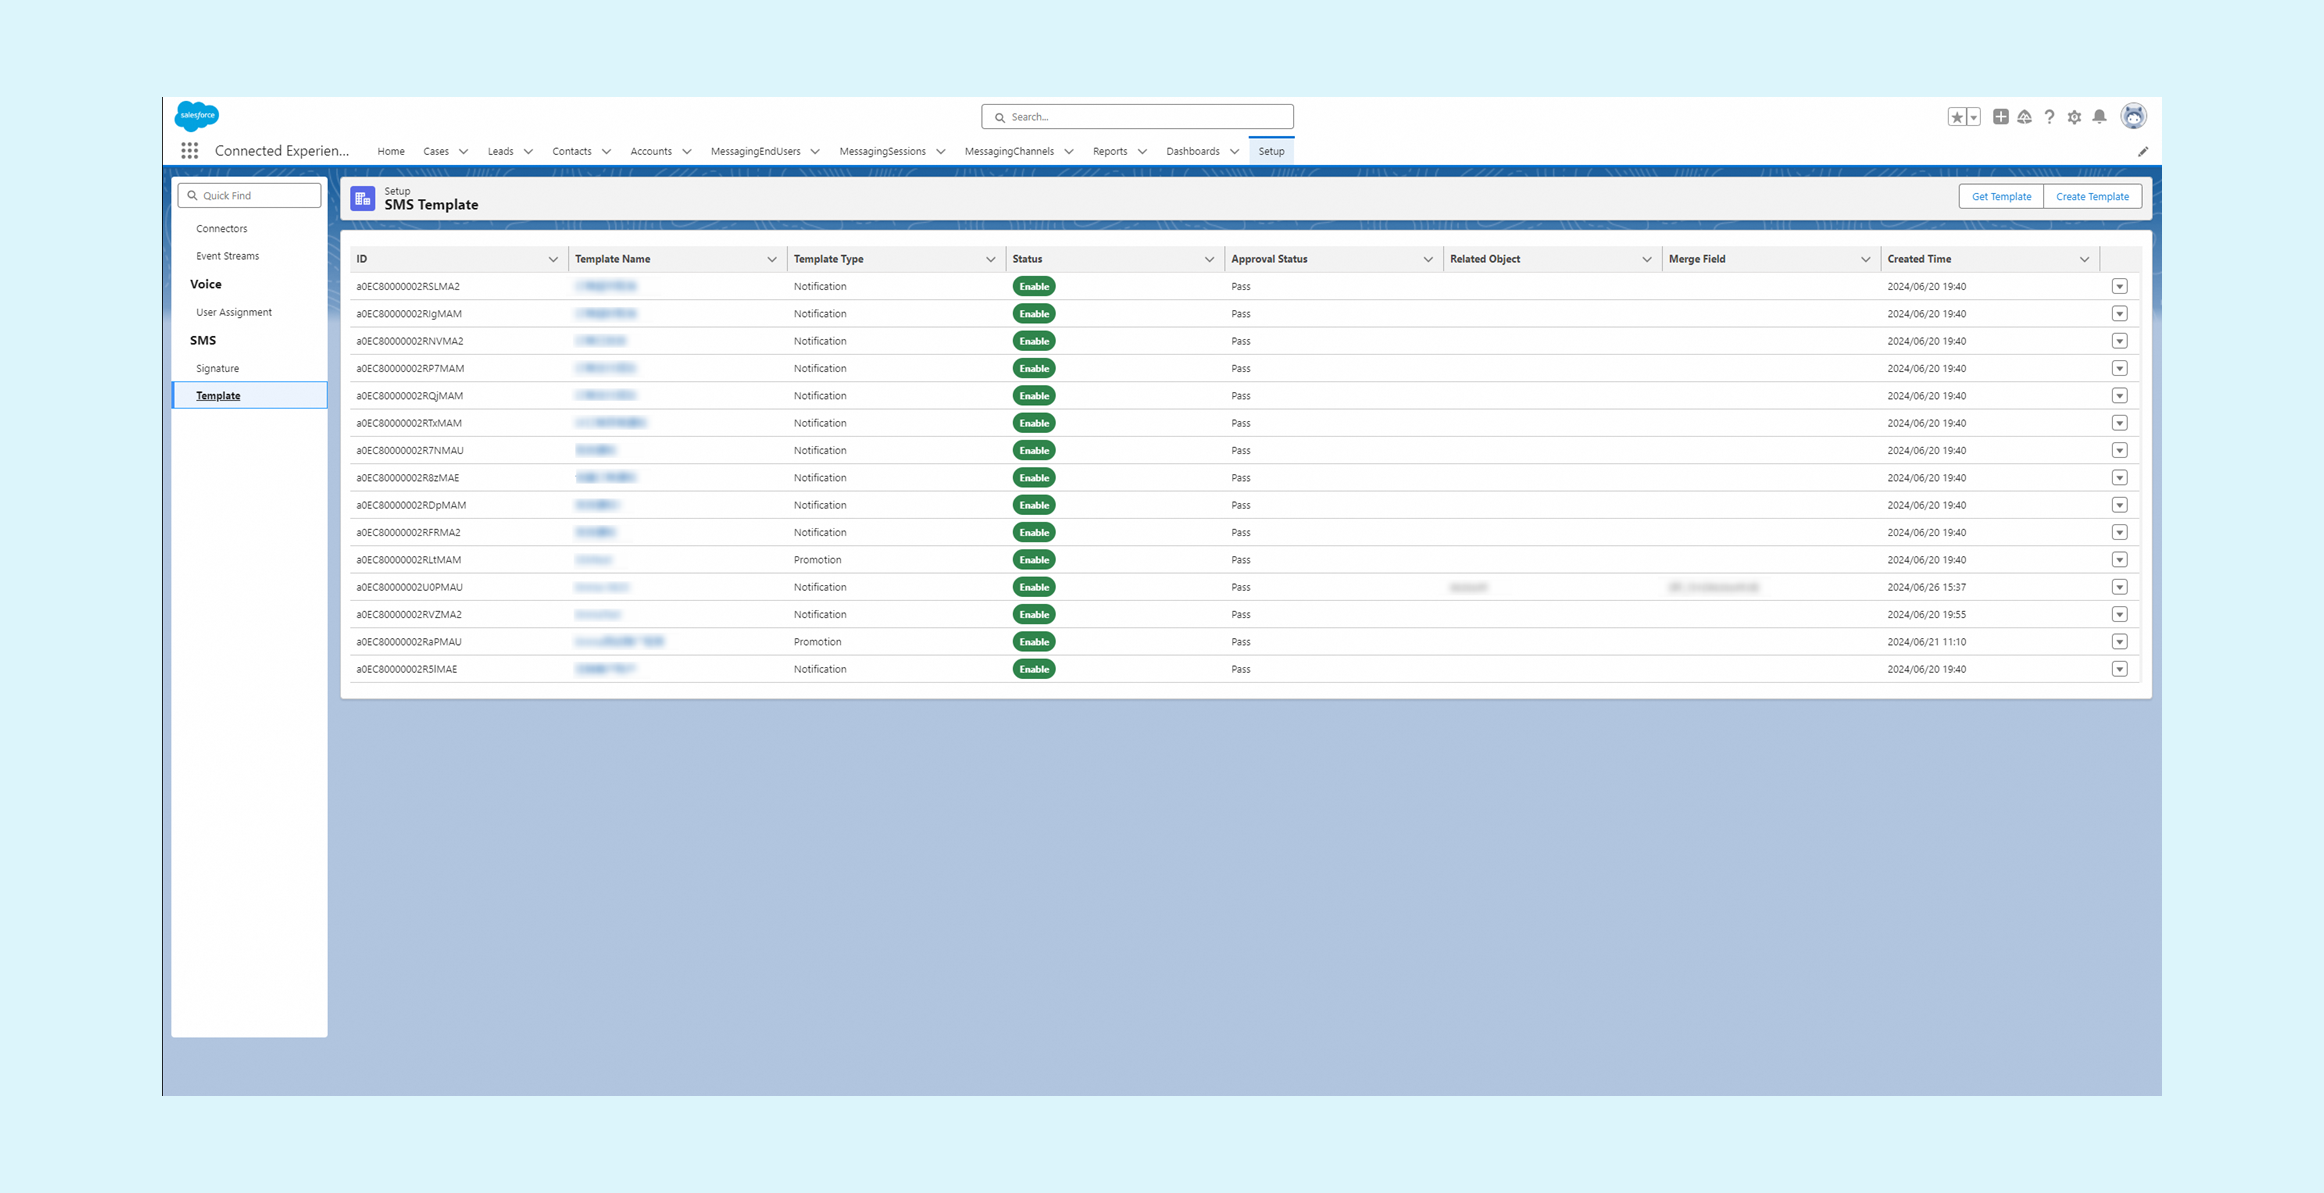The height and width of the screenshot is (1193, 2324).
Task: Open the notifications bell
Action: [x=2099, y=117]
